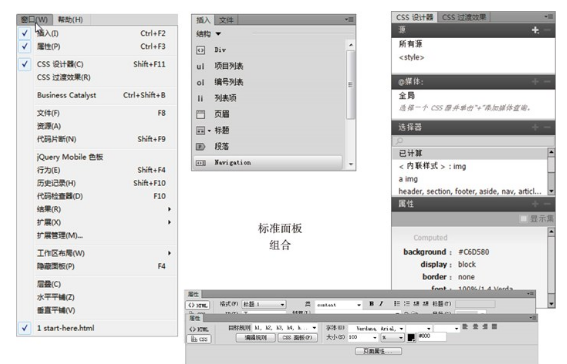Remove selector with minus icon

[x=547, y=127]
